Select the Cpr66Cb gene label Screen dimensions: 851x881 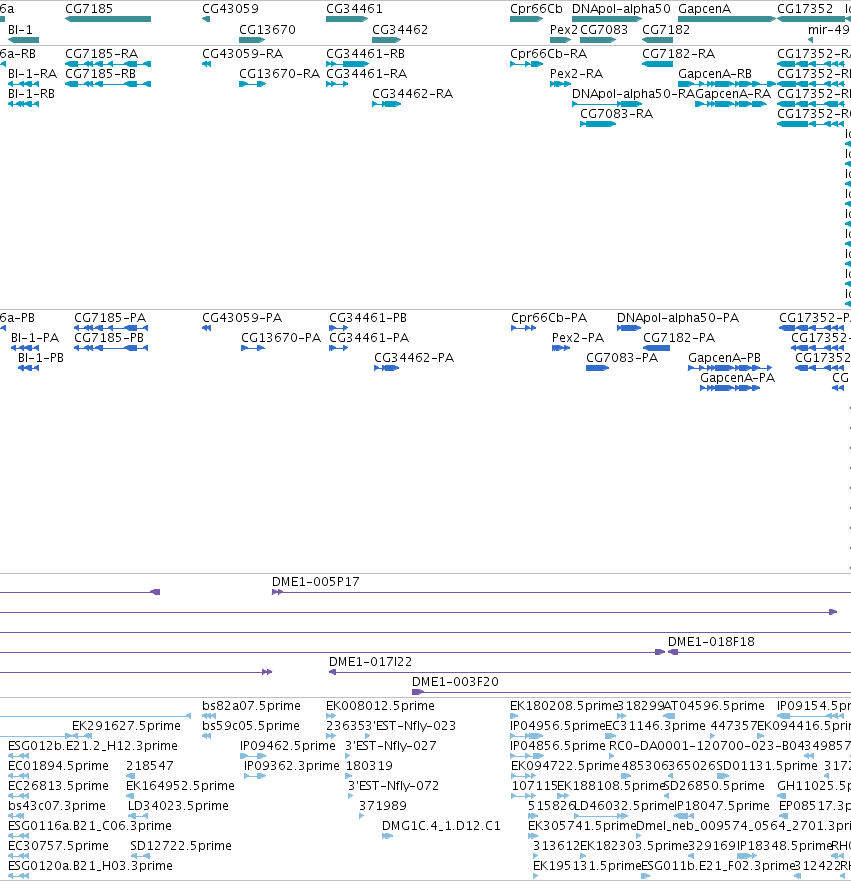(x=536, y=9)
